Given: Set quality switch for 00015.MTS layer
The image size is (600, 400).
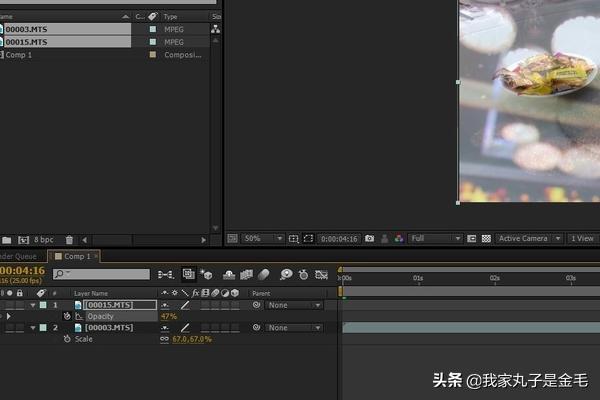Looking at the screenshot, I should click(185, 305).
